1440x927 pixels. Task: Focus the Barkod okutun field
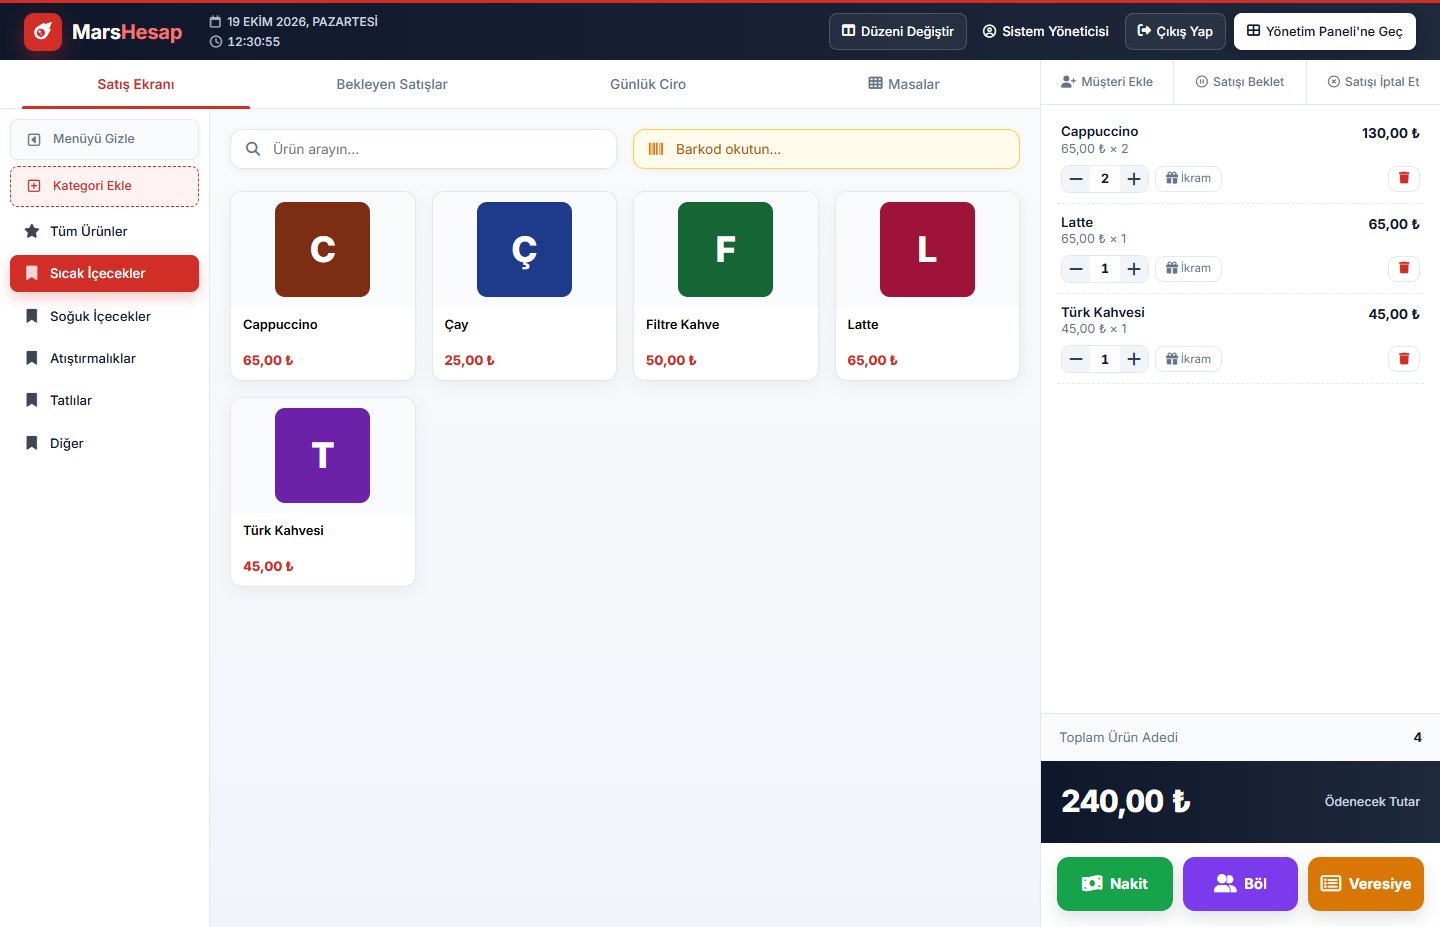click(826, 149)
